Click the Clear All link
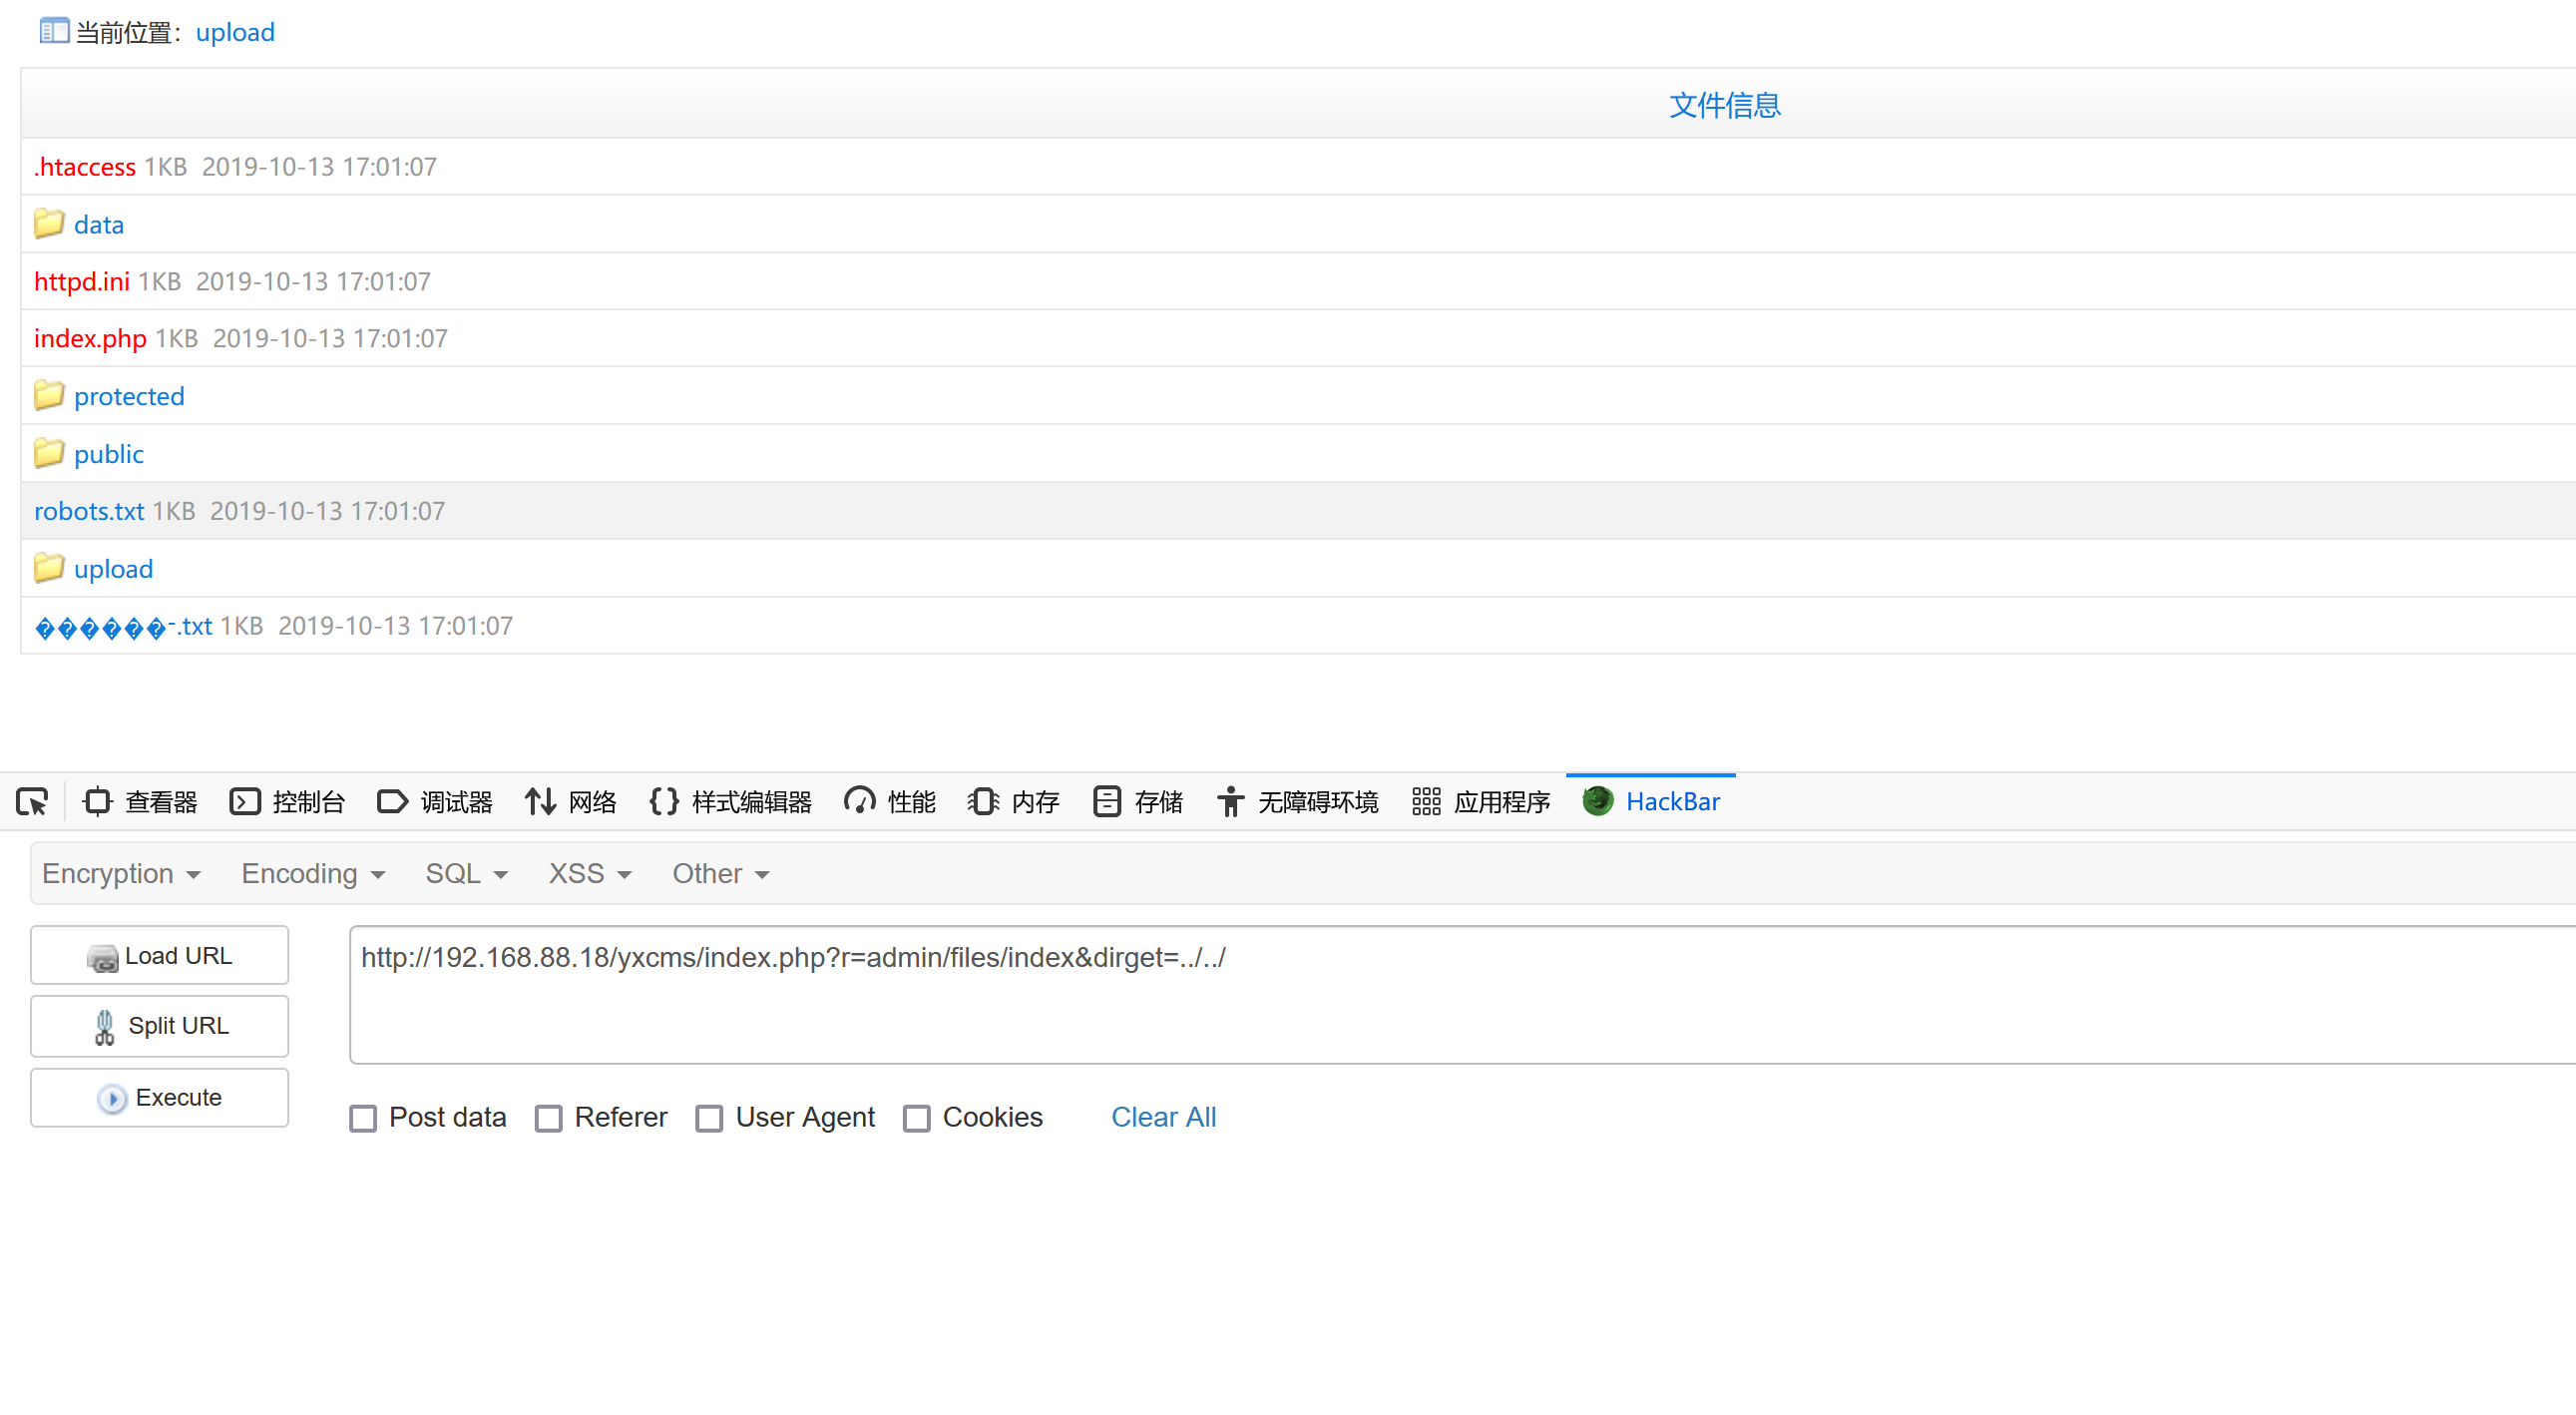This screenshot has width=2576, height=1415. (x=1163, y=1117)
